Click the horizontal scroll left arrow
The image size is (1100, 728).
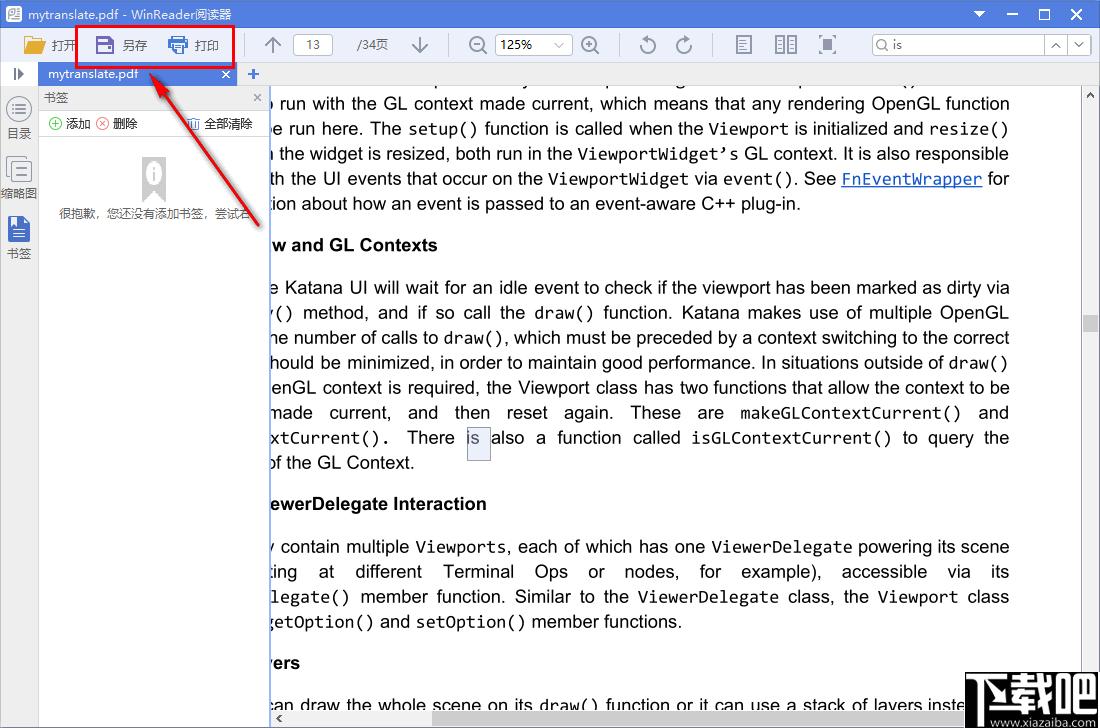[x=279, y=719]
